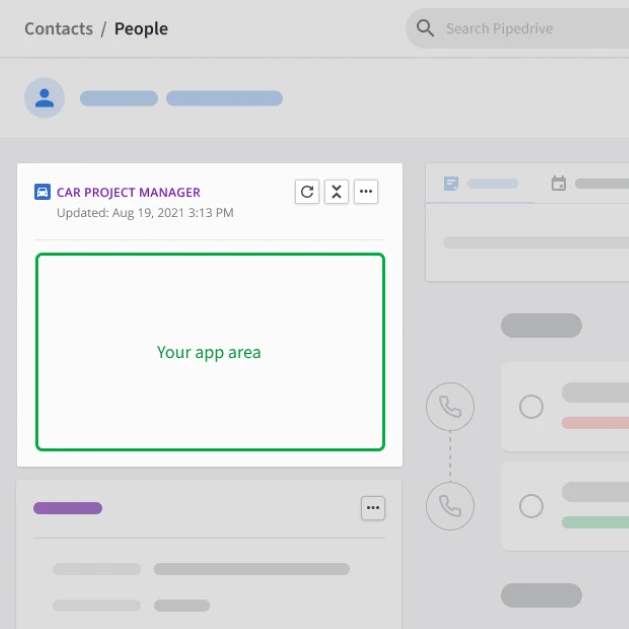Click the blue car app icon

click(x=43, y=192)
